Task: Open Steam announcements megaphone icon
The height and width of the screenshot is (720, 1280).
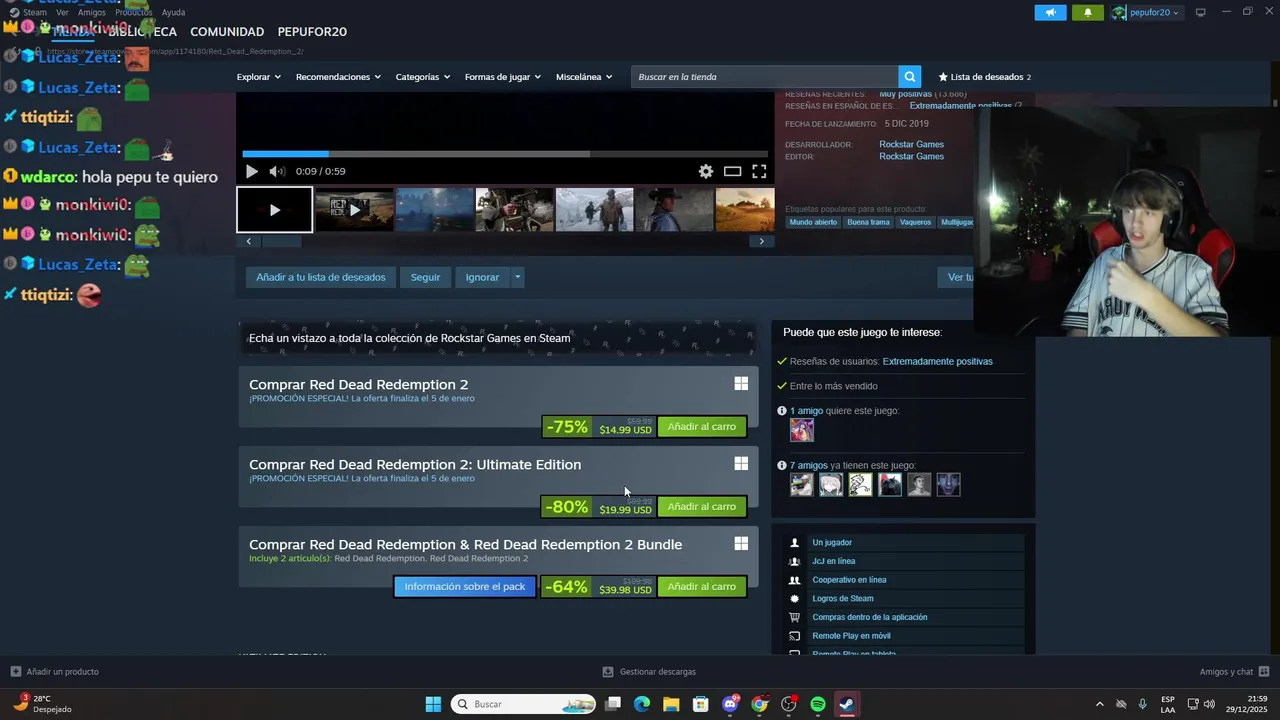Action: [1050, 12]
